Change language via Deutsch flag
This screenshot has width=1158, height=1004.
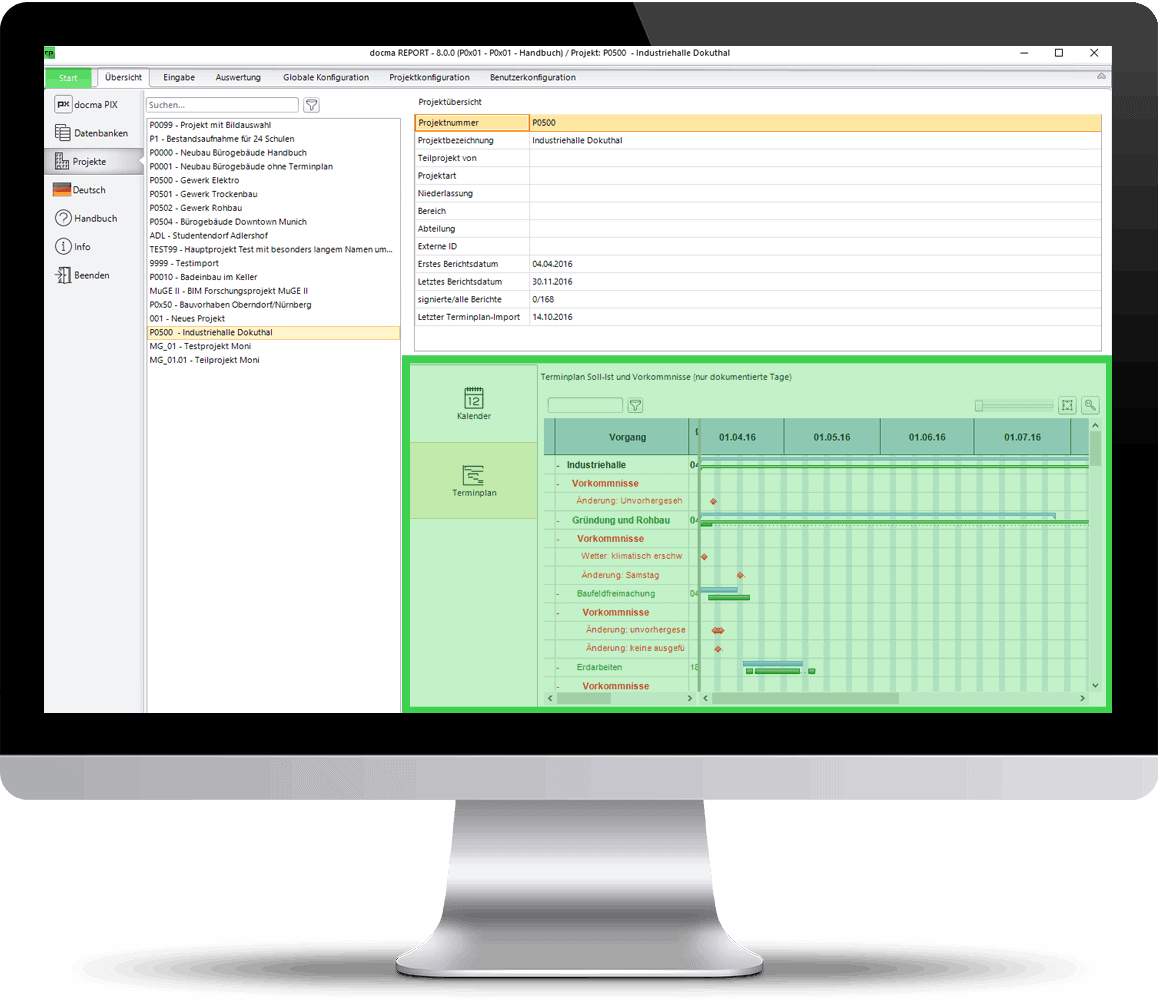80,190
